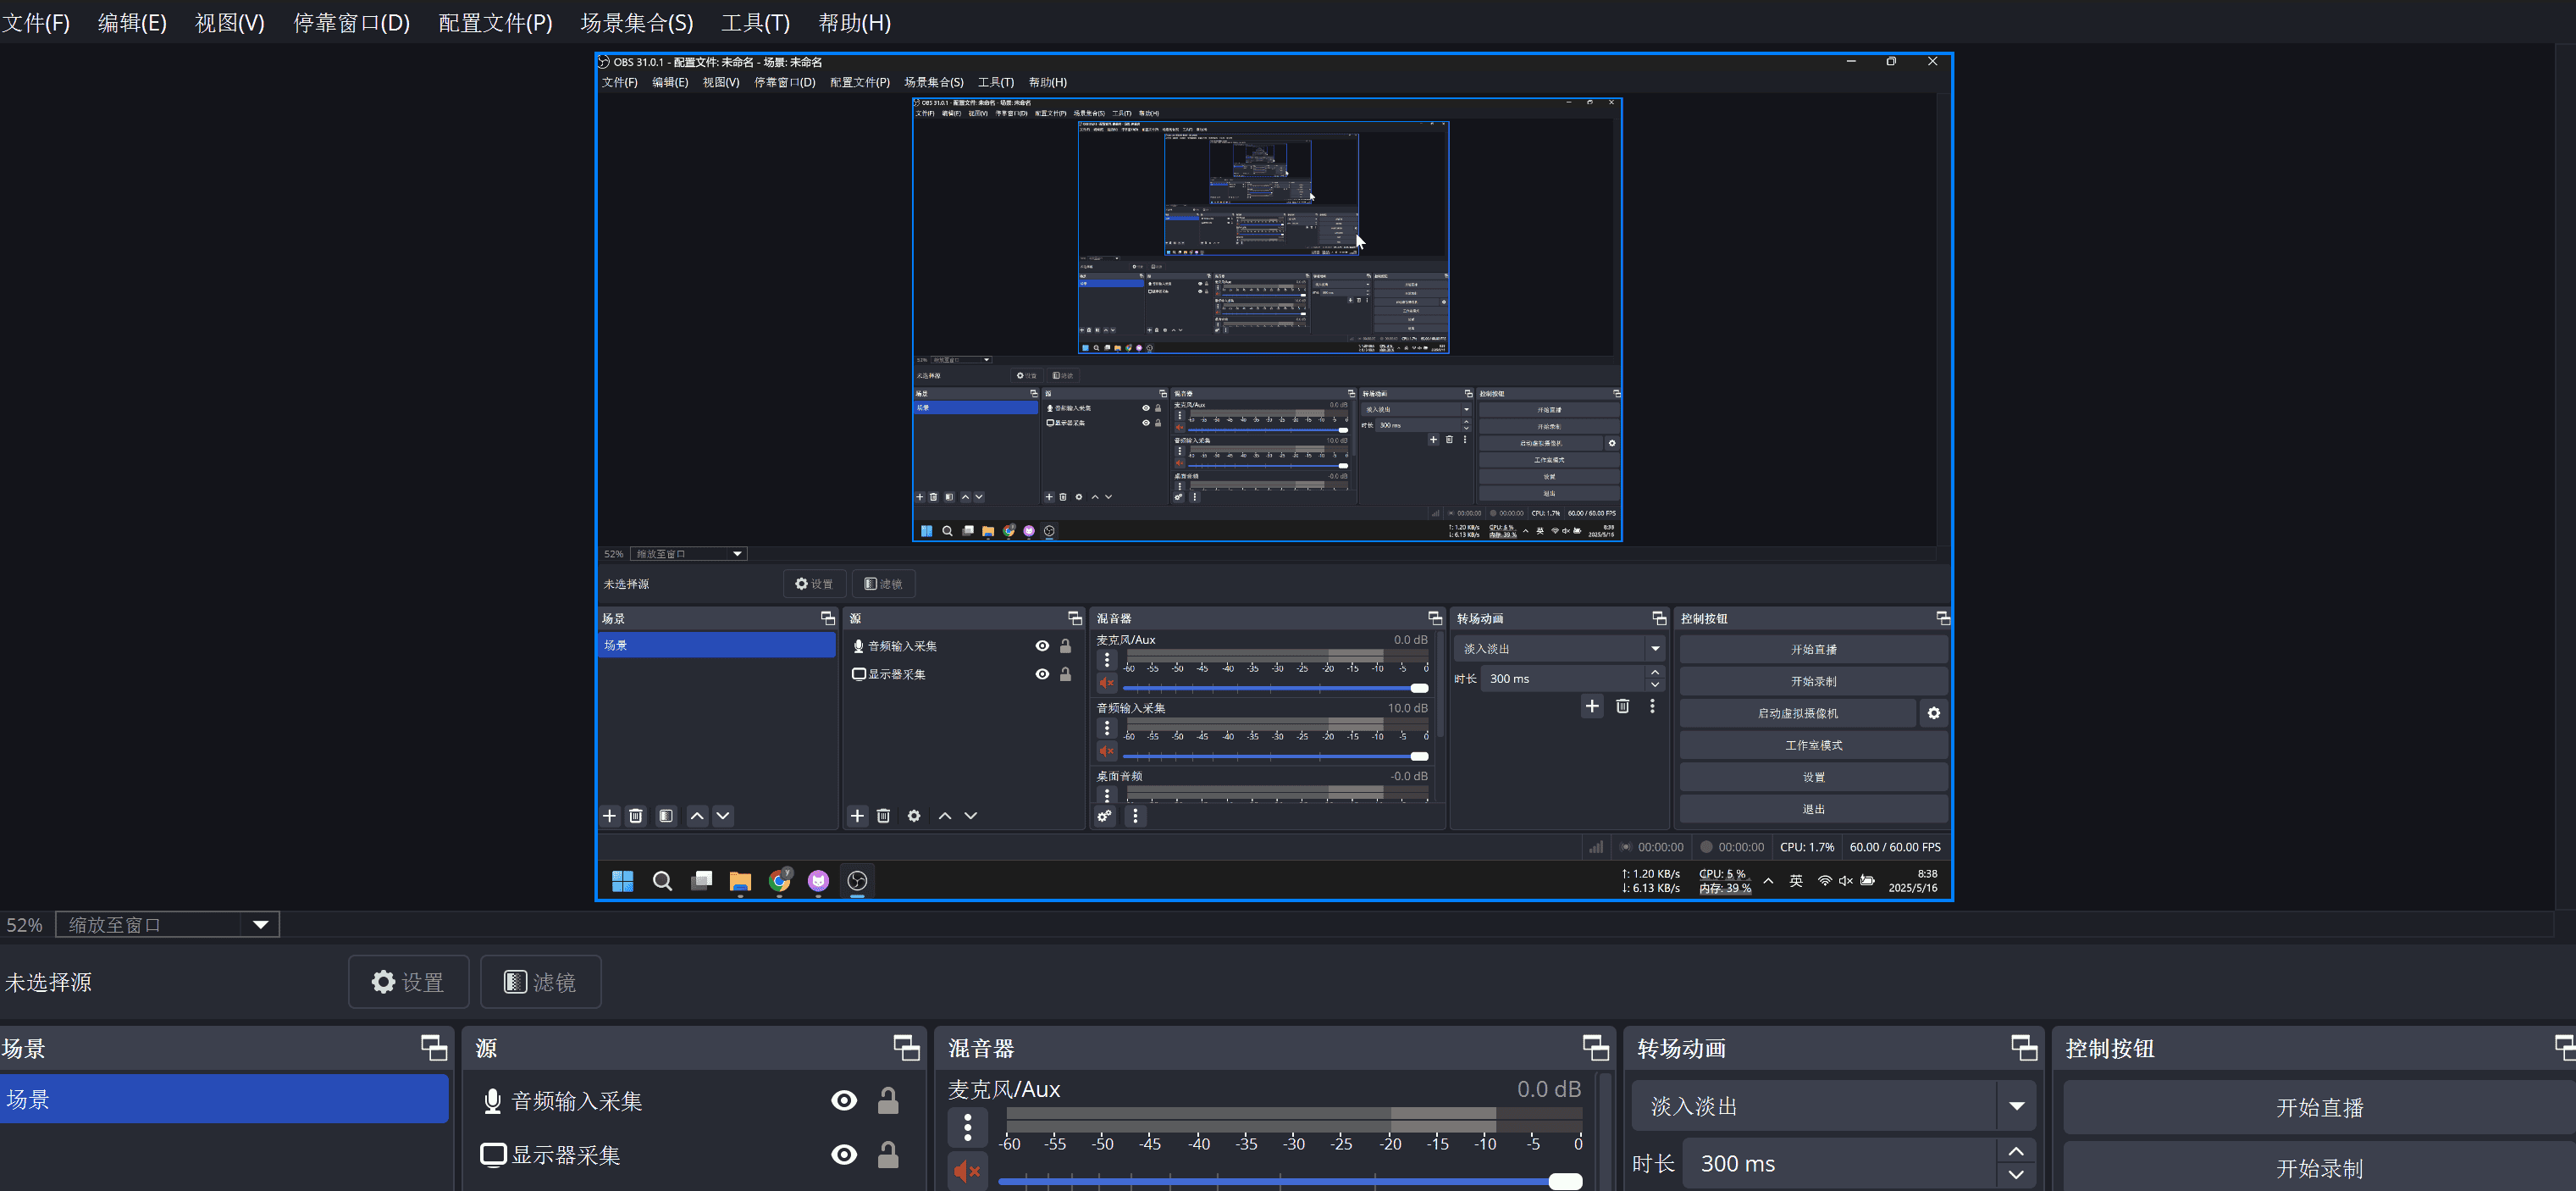Toggle the lock on 显示器采集 source
This screenshot has width=2576, height=1191.
point(888,1155)
